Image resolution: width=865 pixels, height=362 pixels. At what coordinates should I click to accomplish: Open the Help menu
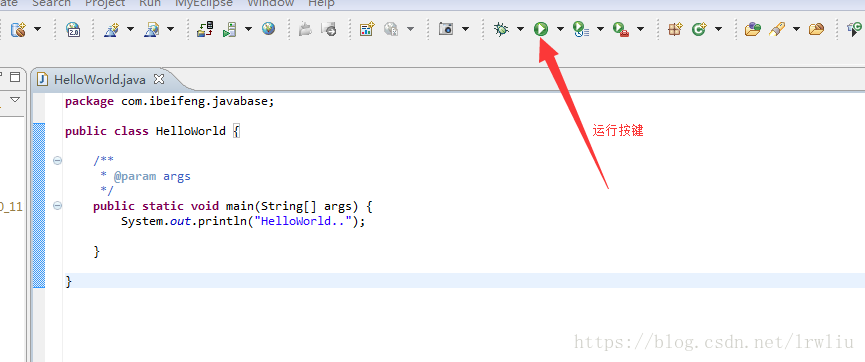[321, 3]
